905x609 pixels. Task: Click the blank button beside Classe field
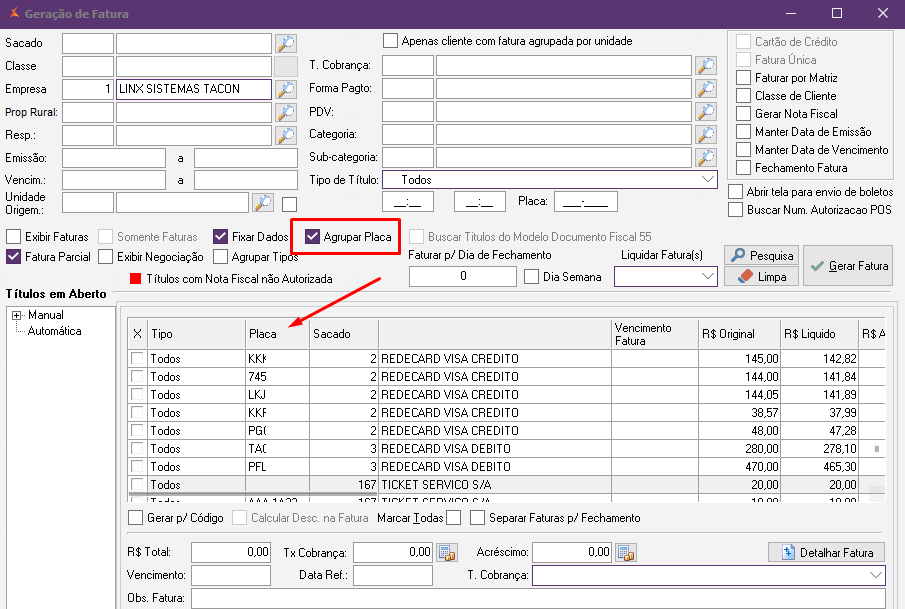pyautogui.click(x=286, y=66)
